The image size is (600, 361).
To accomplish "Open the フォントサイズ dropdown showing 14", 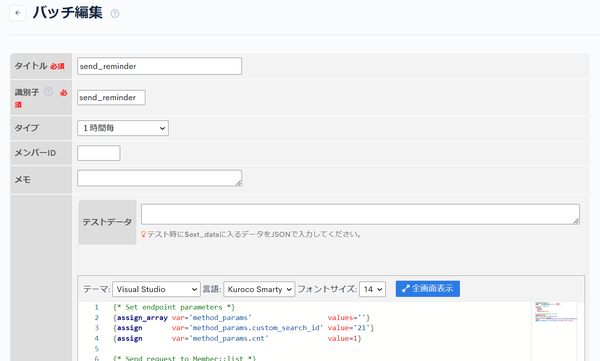I will (x=372, y=289).
